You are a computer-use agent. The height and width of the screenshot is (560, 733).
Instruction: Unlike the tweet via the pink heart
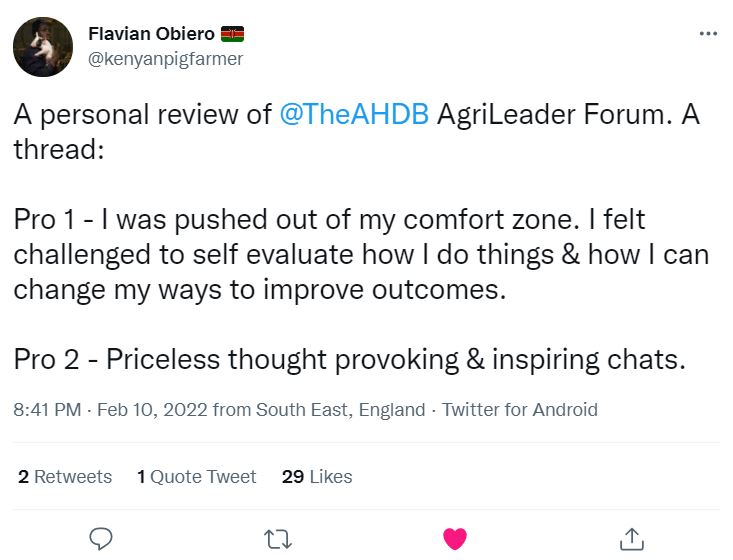(x=454, y=539)
